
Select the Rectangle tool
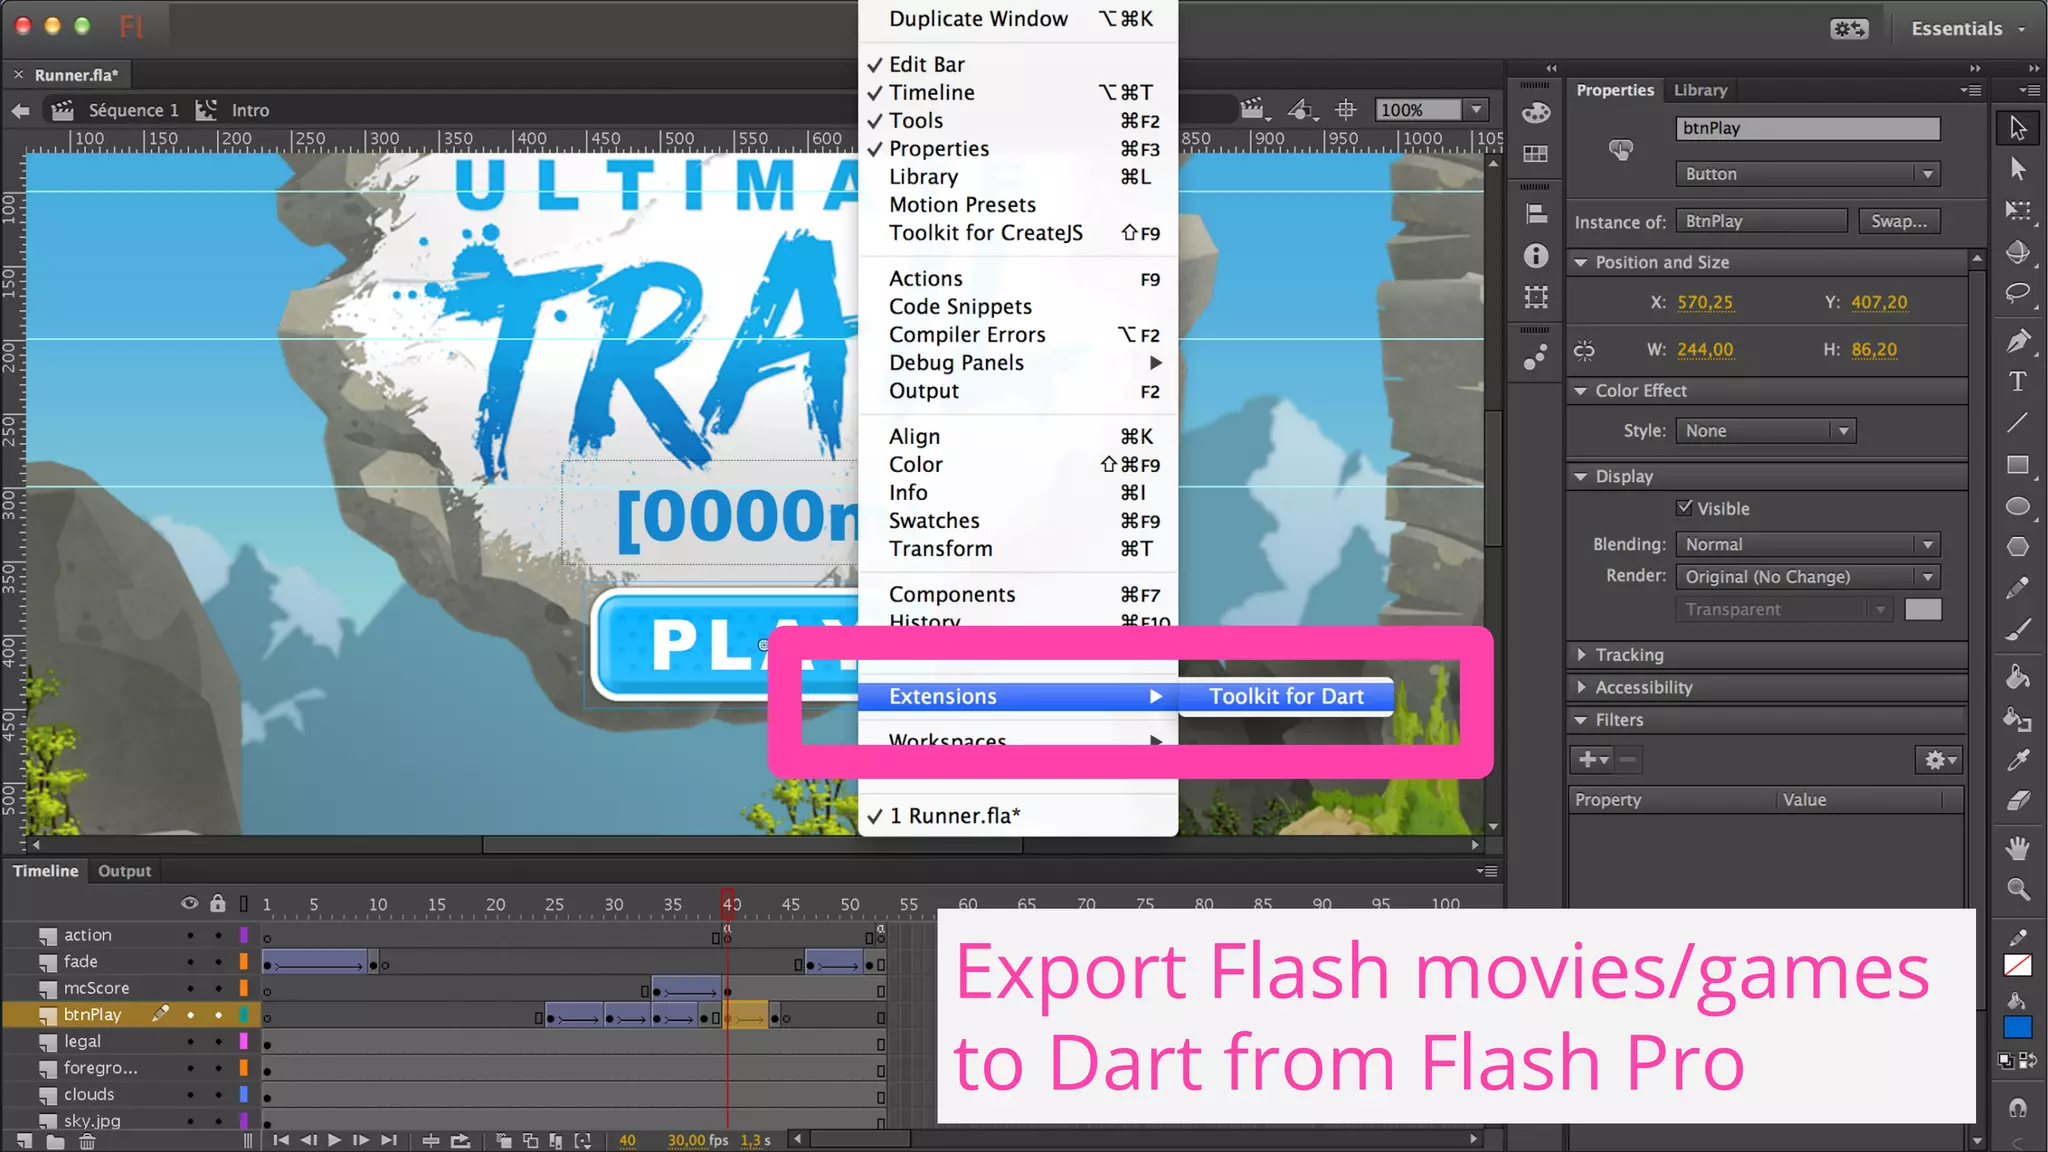pyautogui.click(x=2018, y=465)
